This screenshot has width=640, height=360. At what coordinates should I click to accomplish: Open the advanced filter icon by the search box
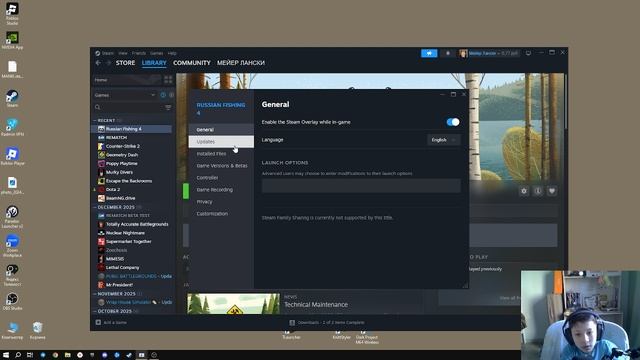pos(168,107)
